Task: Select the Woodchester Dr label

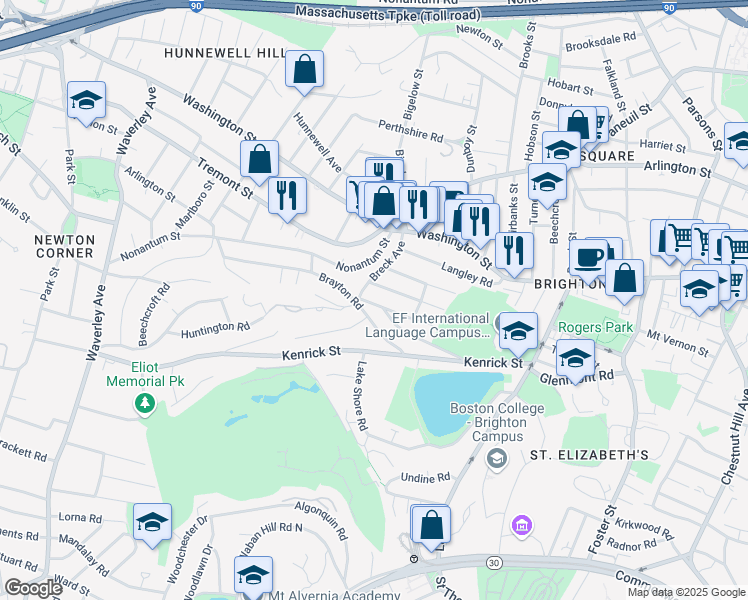Action: [x=187, y=548]
